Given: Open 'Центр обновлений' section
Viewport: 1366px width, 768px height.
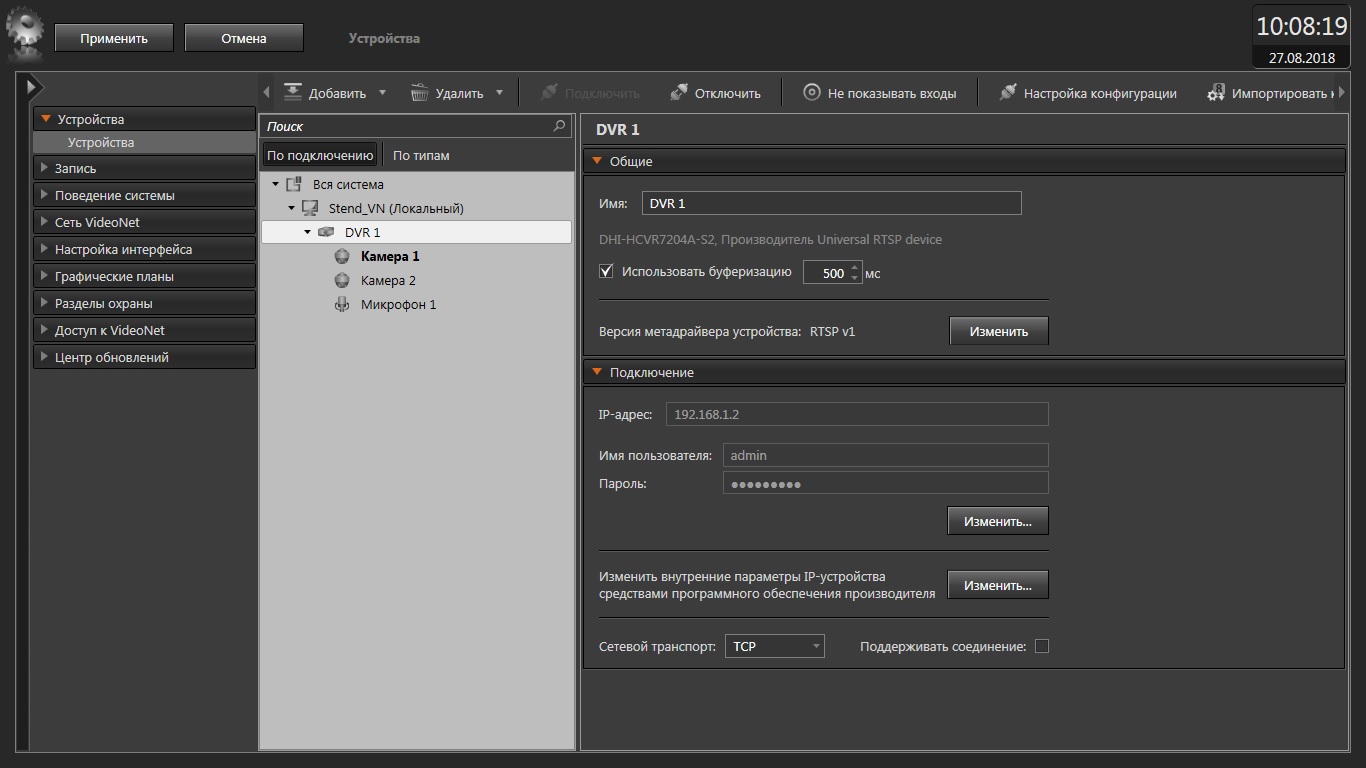Looking at the screenshot, I should coord(144,357).
